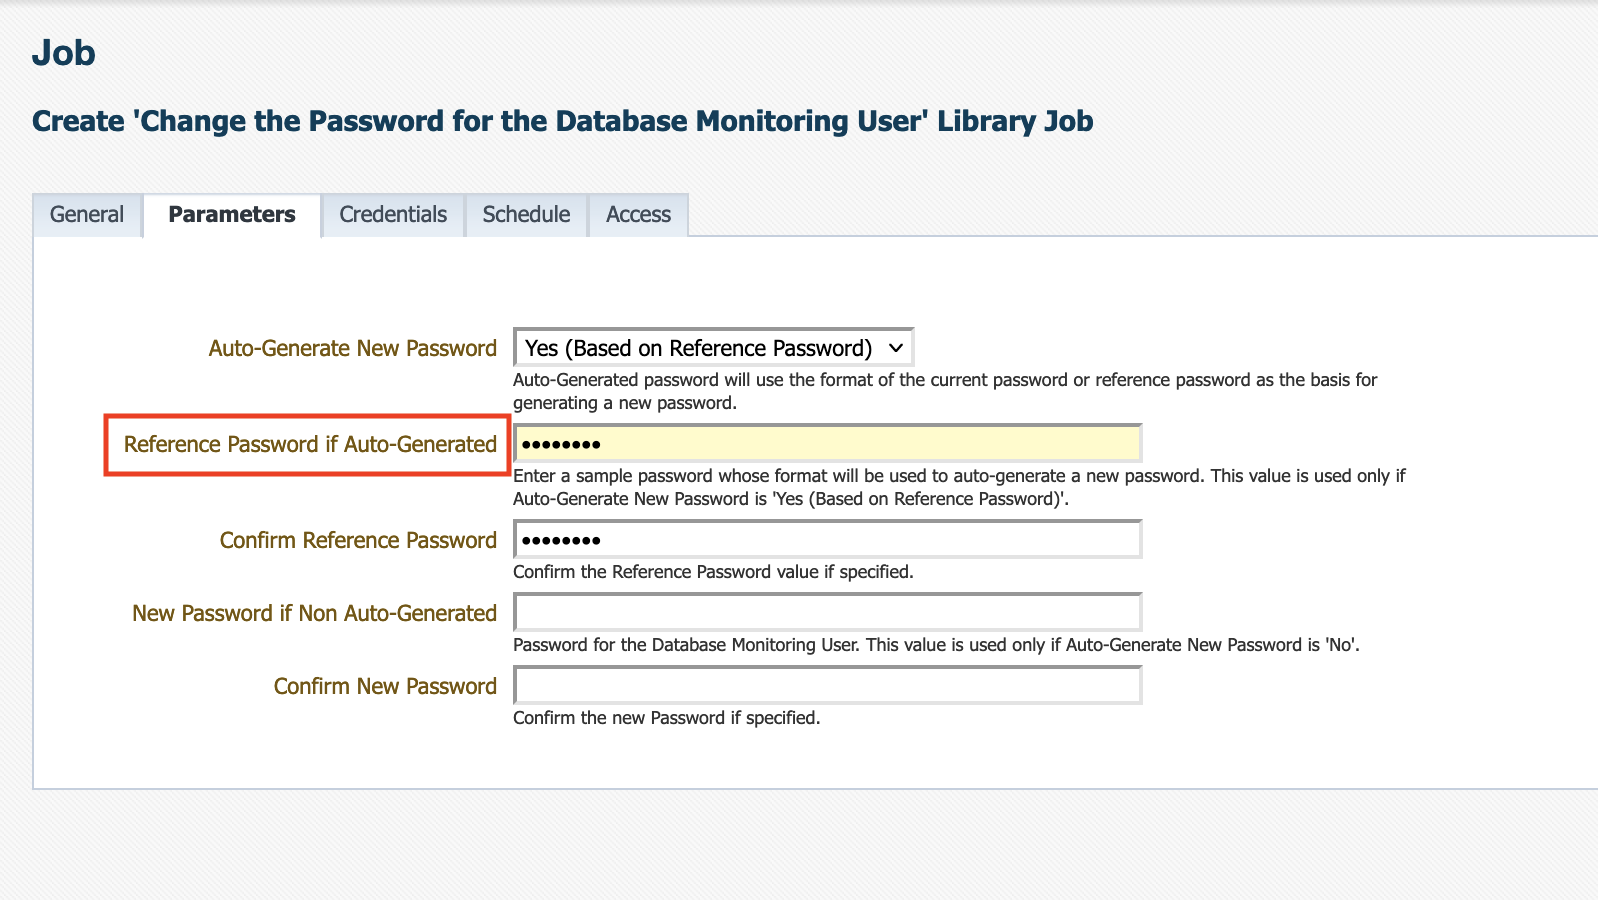Image resolution: width=1598 pixels, height=900 pixels.
Task: Open the Credentials tab
Action: point(393,215)
